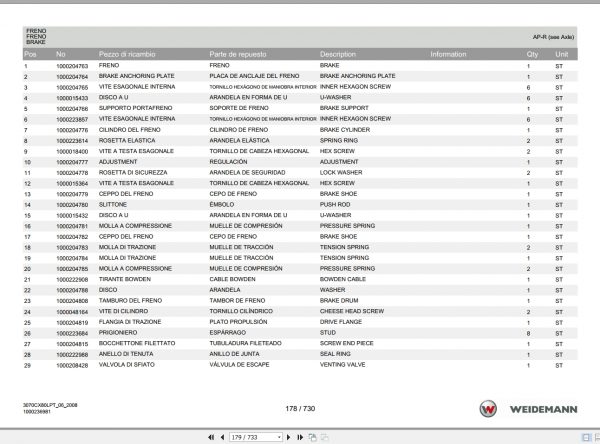Click 'BOWDEN CABLE' description
Viewport: 600px width, 444px height.
[343, 279]
